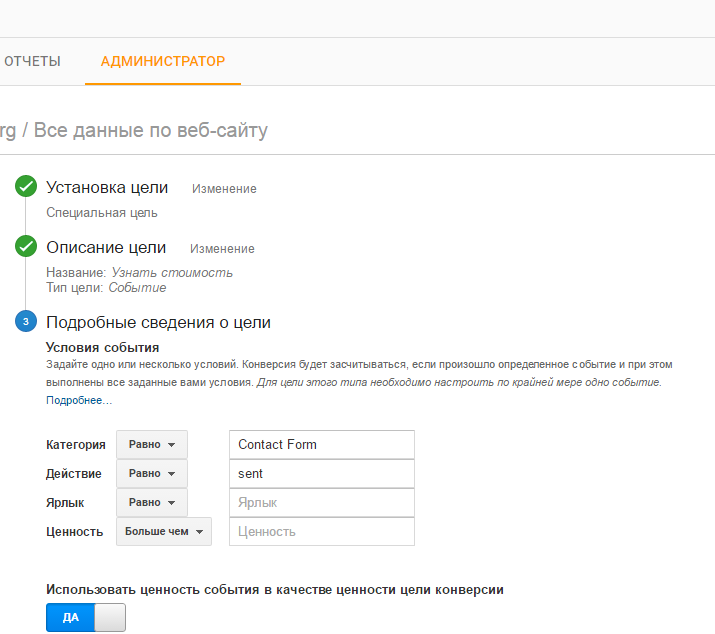
Task: Open the Действие Равно dropdown
Action: pyautogui.click(x=152, y=474)
